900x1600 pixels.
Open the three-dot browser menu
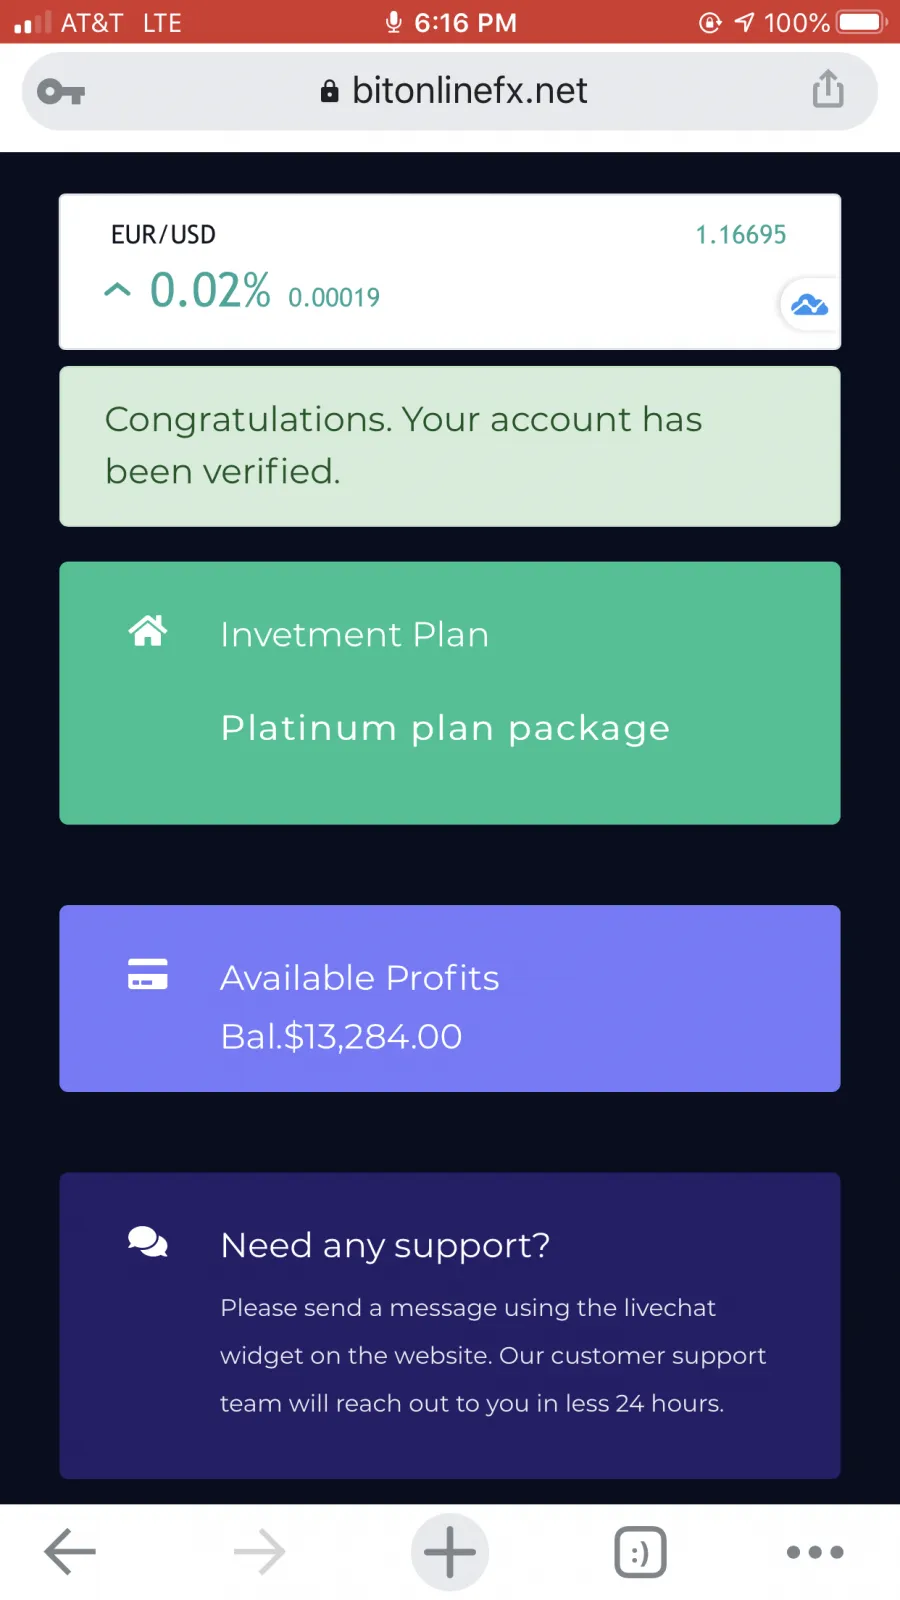tap(815, 1552)
